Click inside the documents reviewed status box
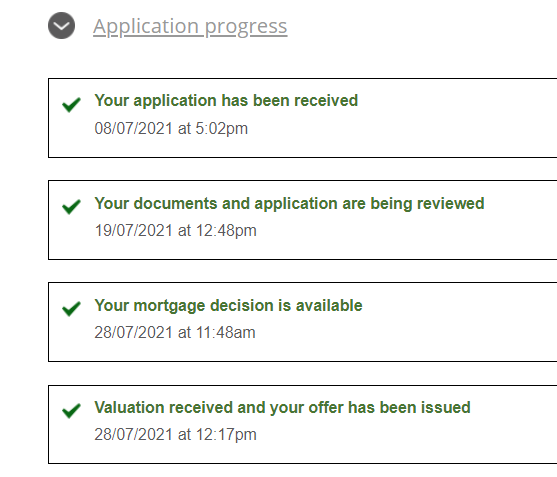 (303, 220)
